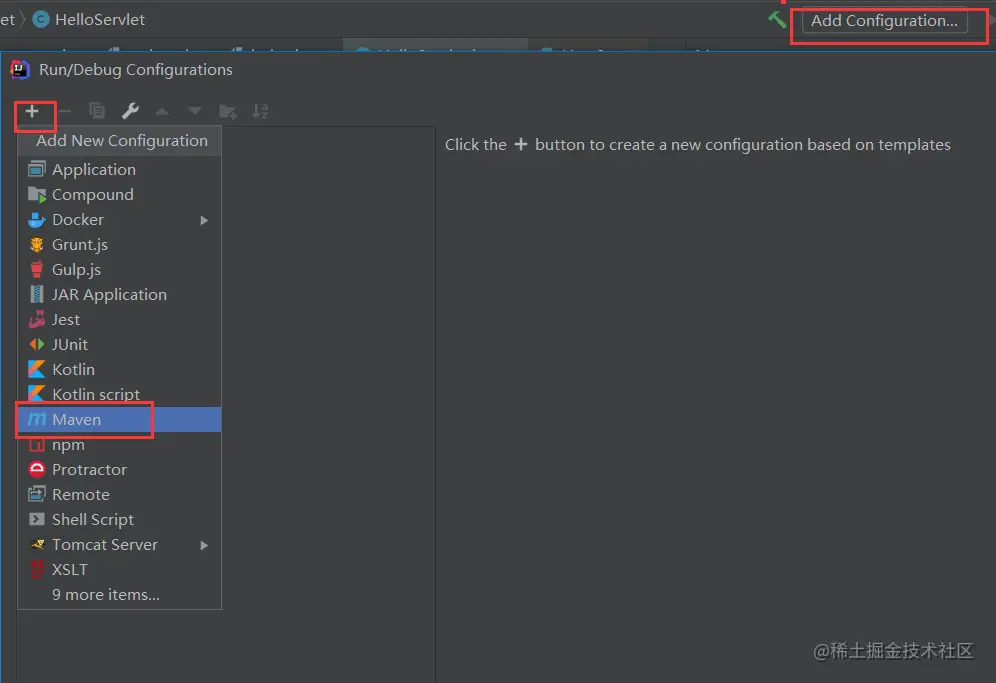Screen dimensions: 996x683
Task: Click the Tomcat Server cat icon
Action: [37, 544]
